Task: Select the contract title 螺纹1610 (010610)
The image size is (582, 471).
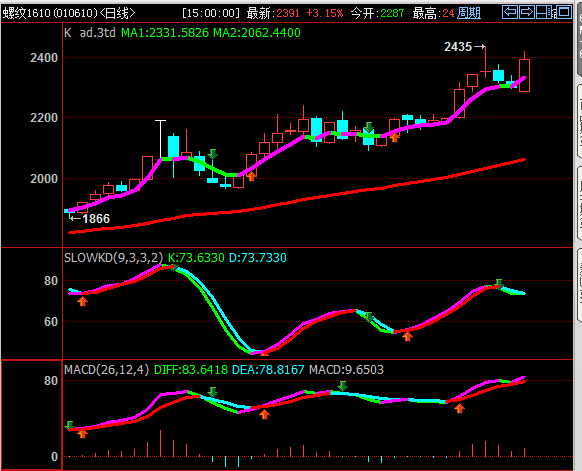Action: [x=50, y=13]
